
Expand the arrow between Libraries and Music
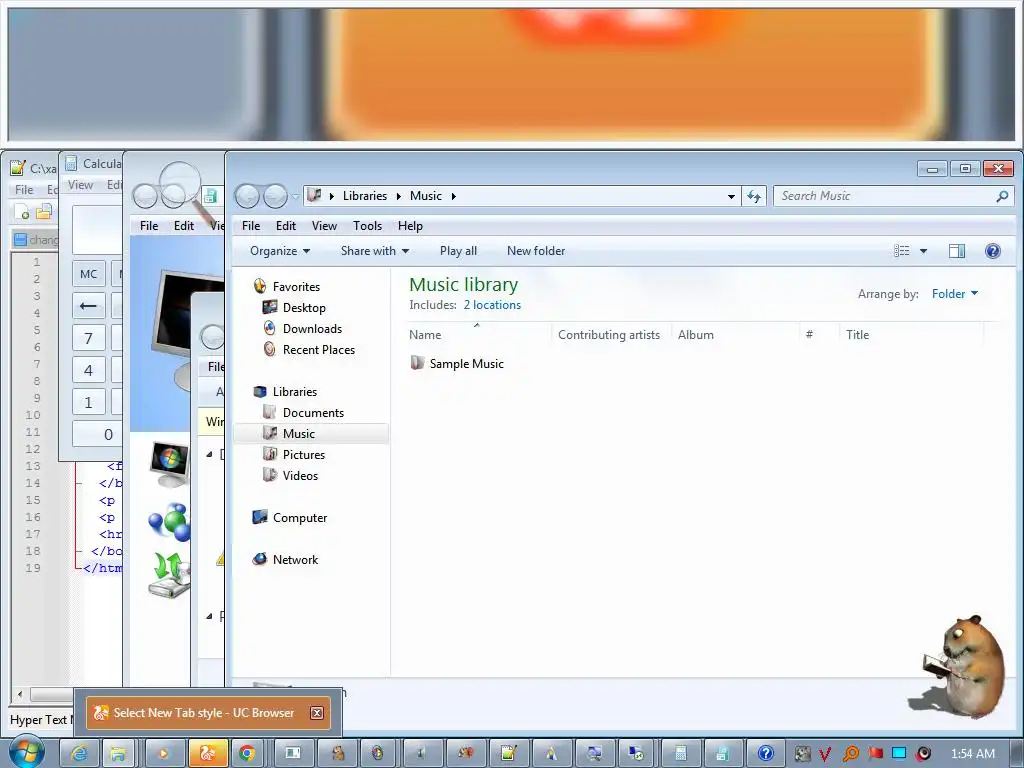(398, 196)
